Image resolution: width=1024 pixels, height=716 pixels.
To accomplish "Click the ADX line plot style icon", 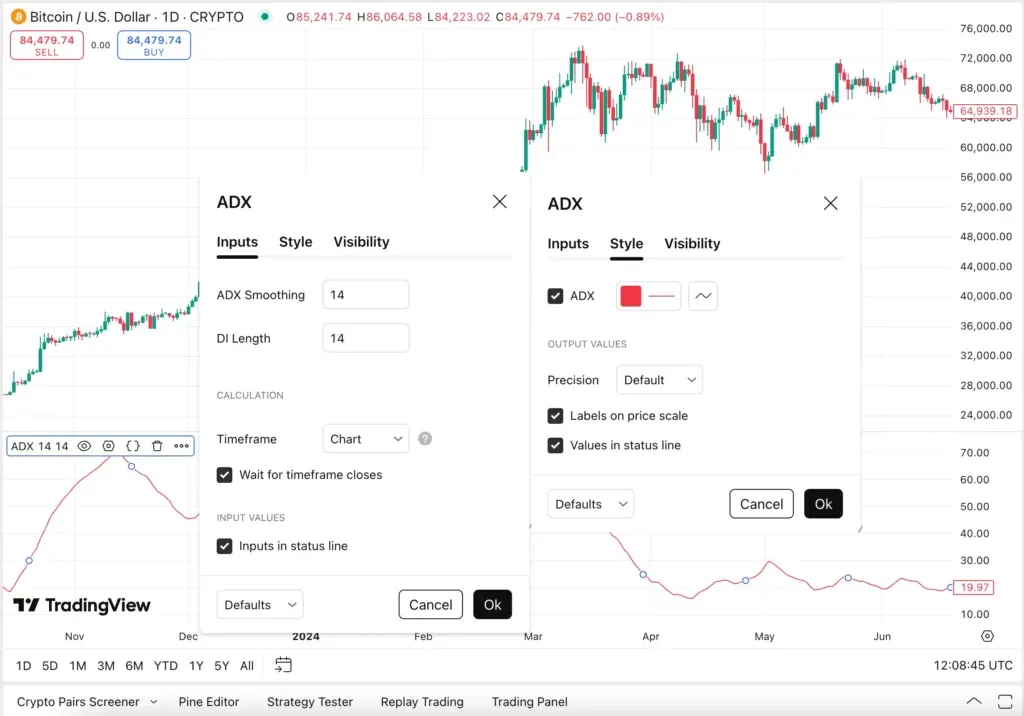I will pyautogui.click(x=703, y=296).
